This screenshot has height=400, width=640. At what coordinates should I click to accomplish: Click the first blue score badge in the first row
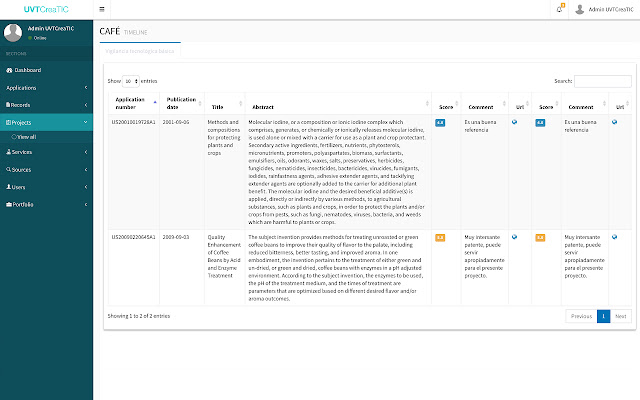[x=440, y=121]
